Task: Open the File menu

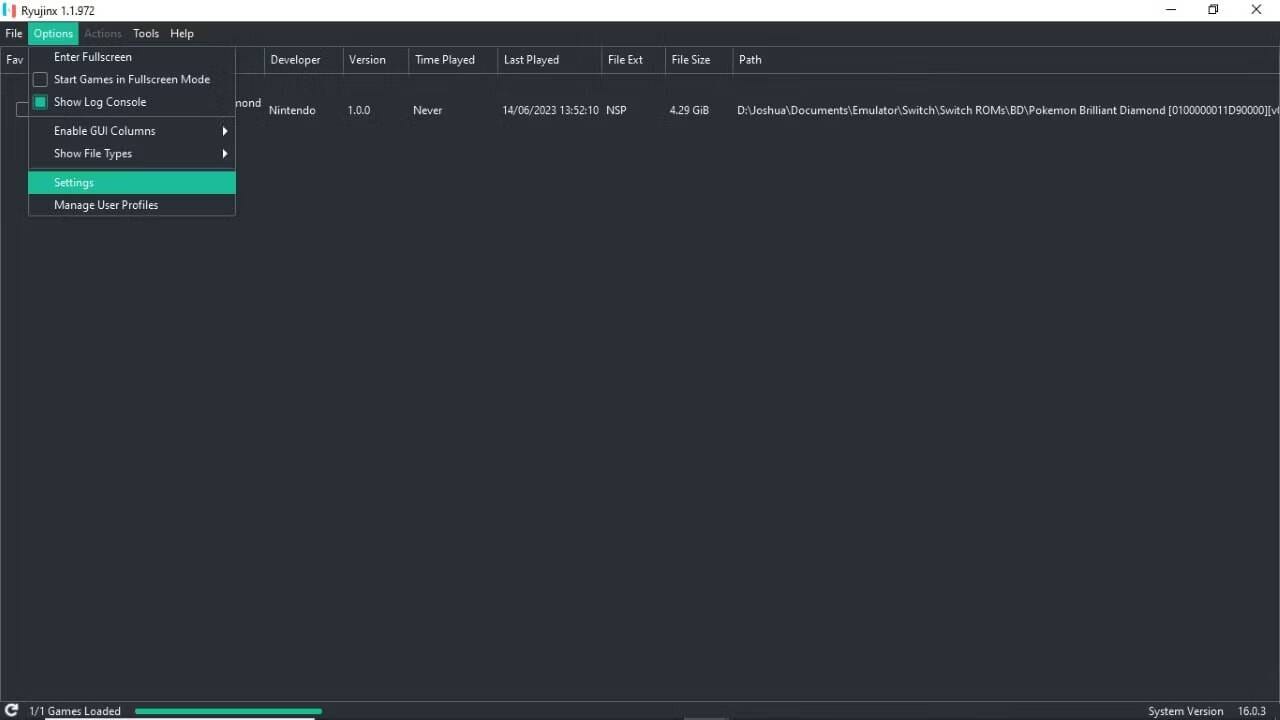Action: [14, 33]
